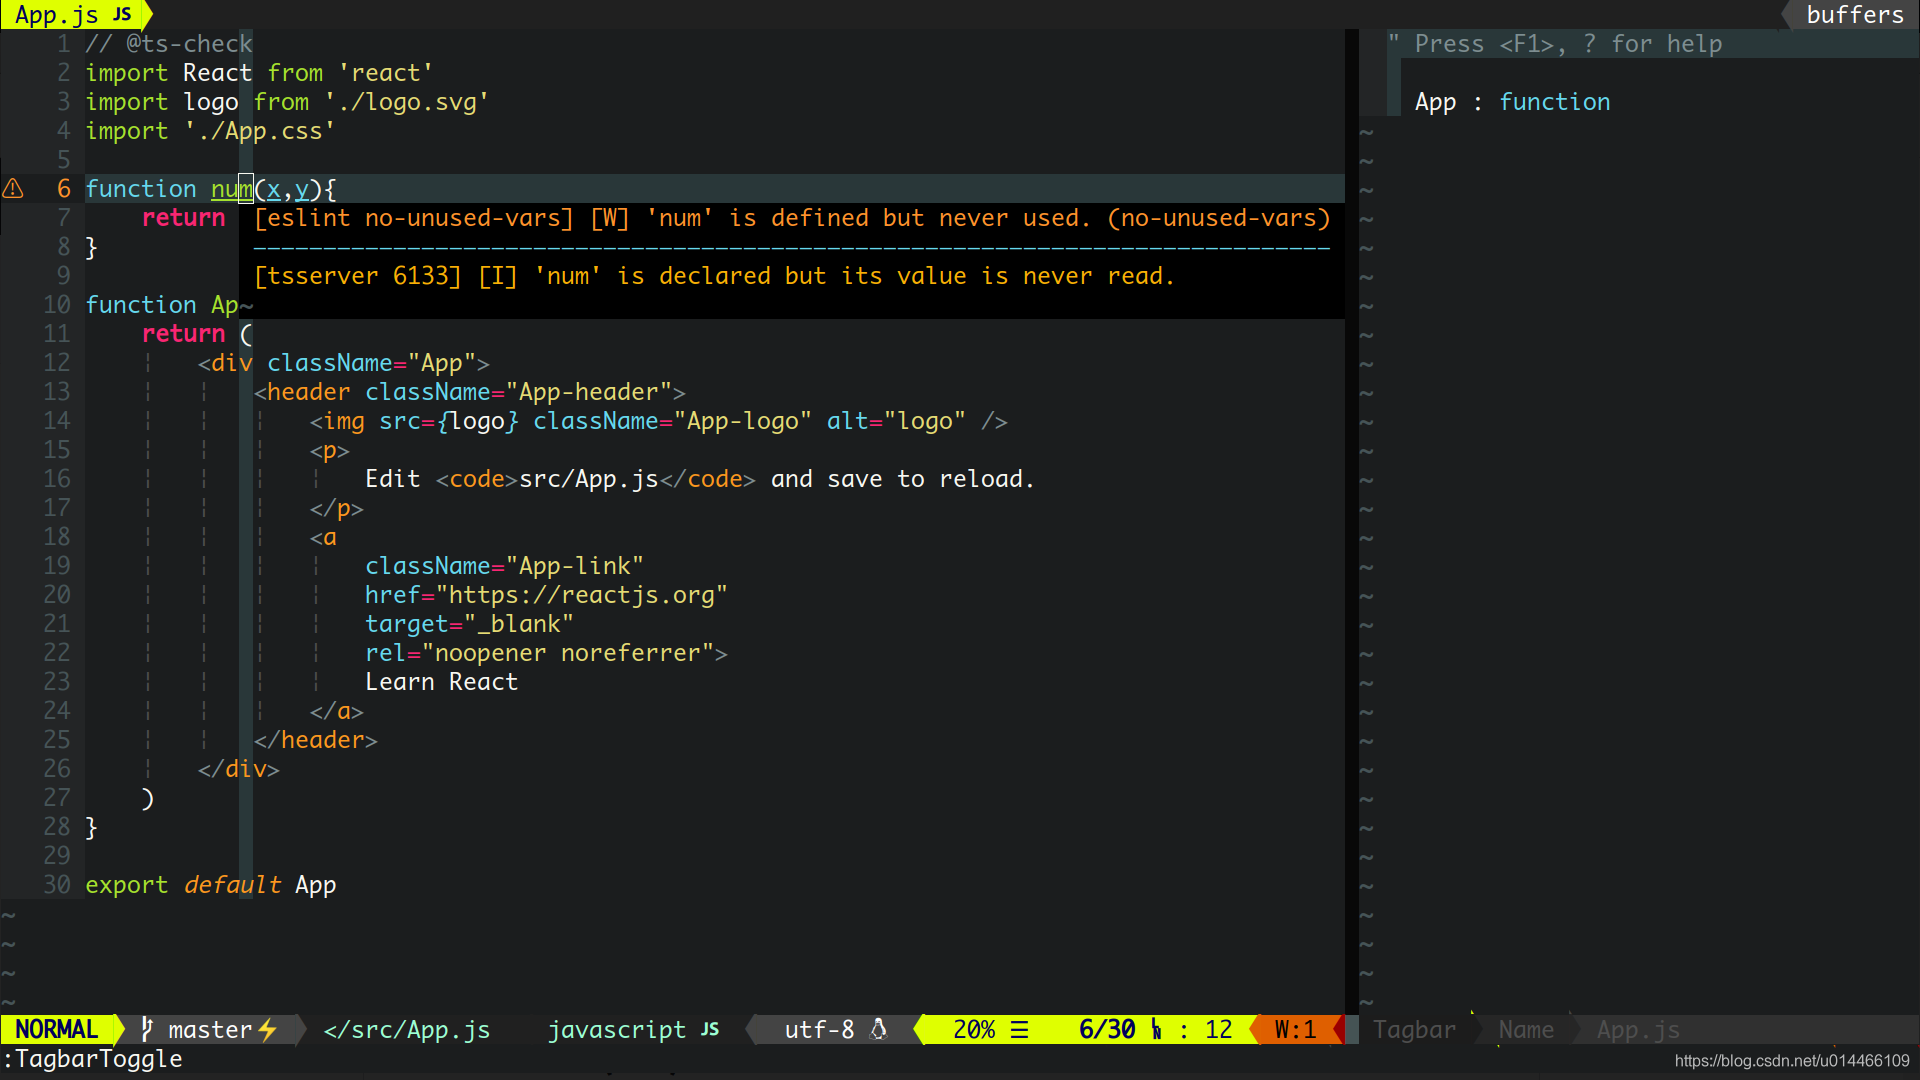Click the utf-8 encoding indicator

click(819, 1029)
